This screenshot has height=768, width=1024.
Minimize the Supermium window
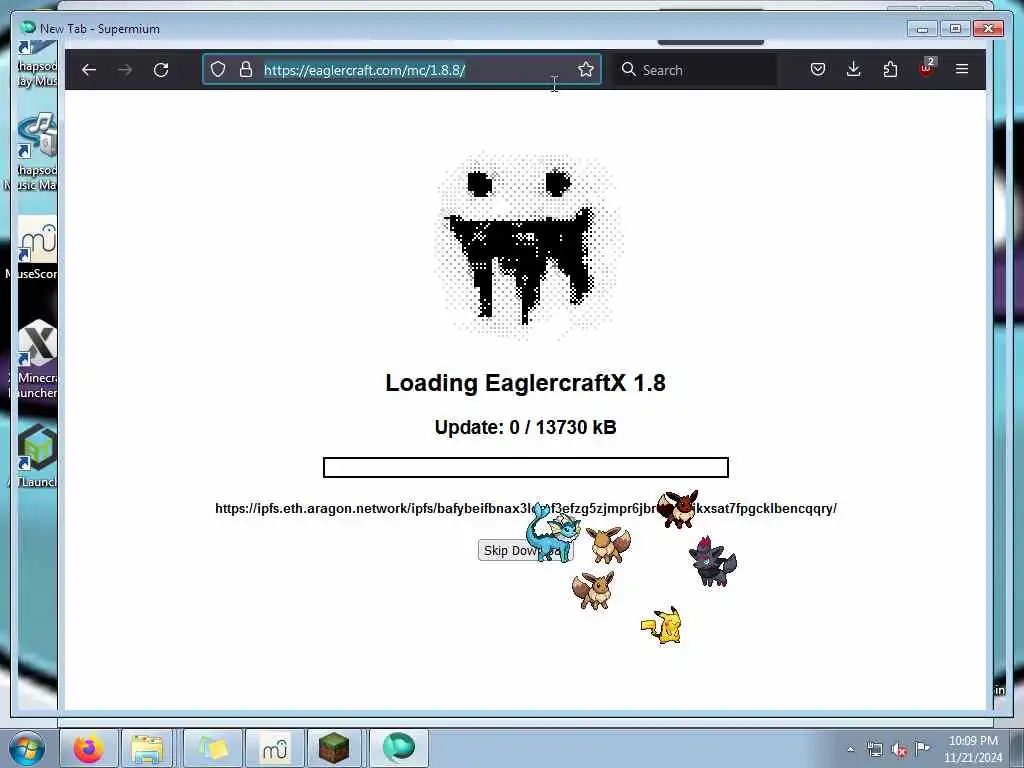[x=922, y=29]
